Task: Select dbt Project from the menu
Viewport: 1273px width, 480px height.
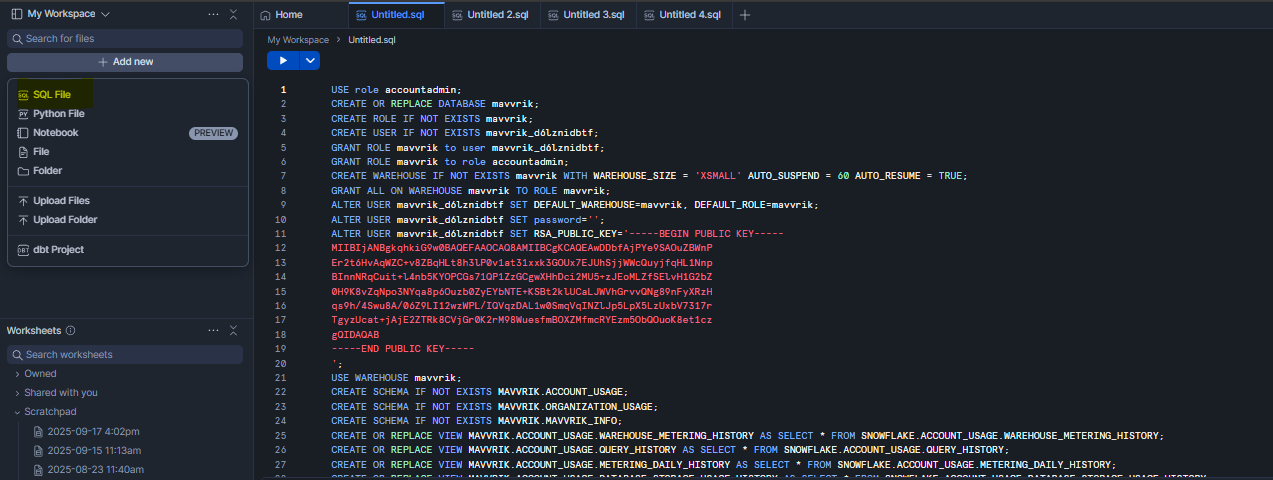Action: click(x=58, y=250)
